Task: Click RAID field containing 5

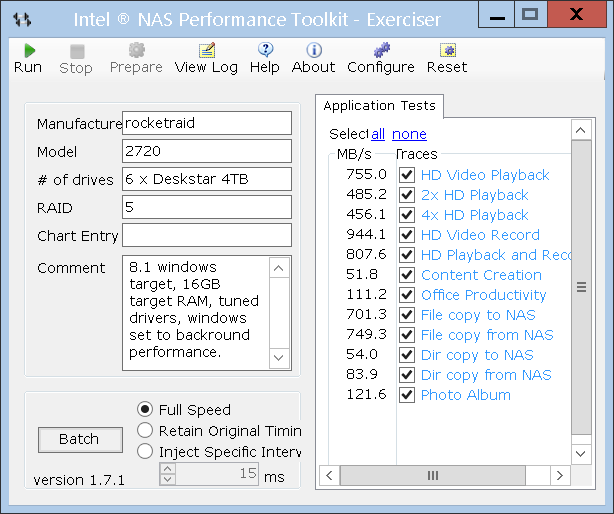Action: (207, 207)
